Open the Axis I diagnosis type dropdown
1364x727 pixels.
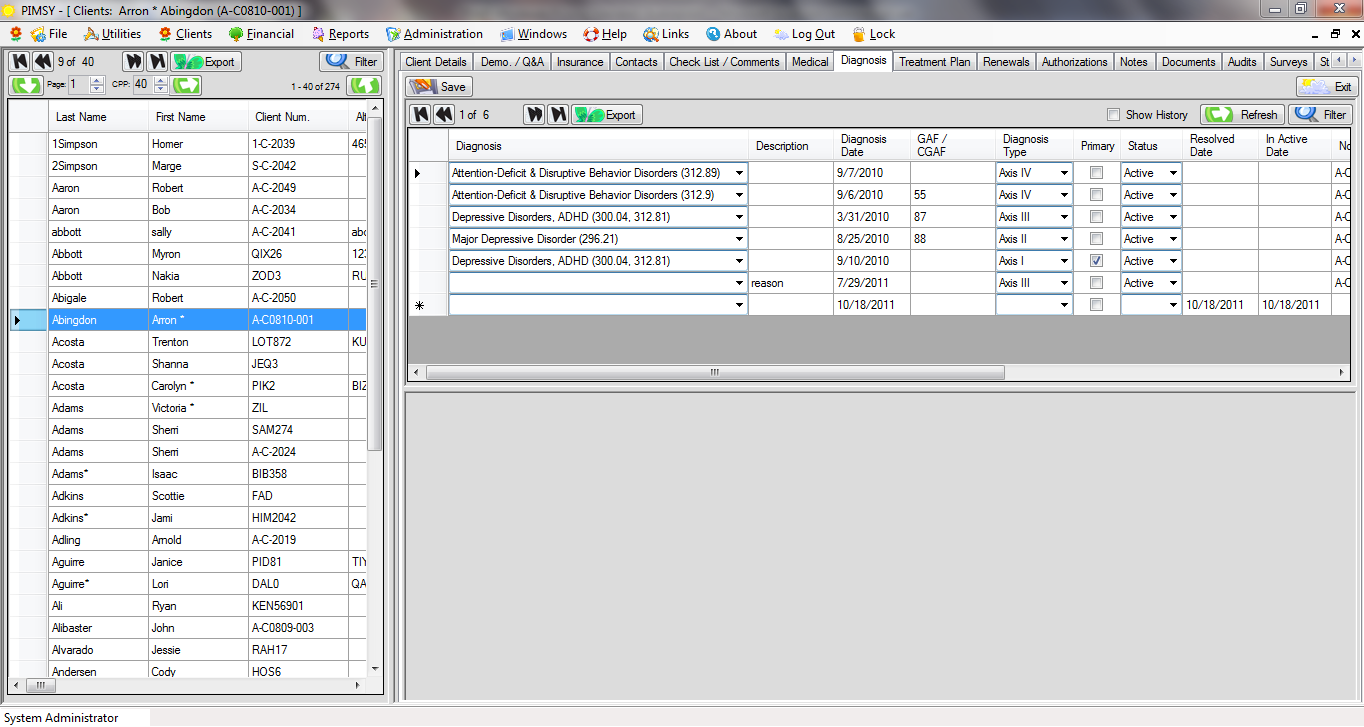(1064, 261)
